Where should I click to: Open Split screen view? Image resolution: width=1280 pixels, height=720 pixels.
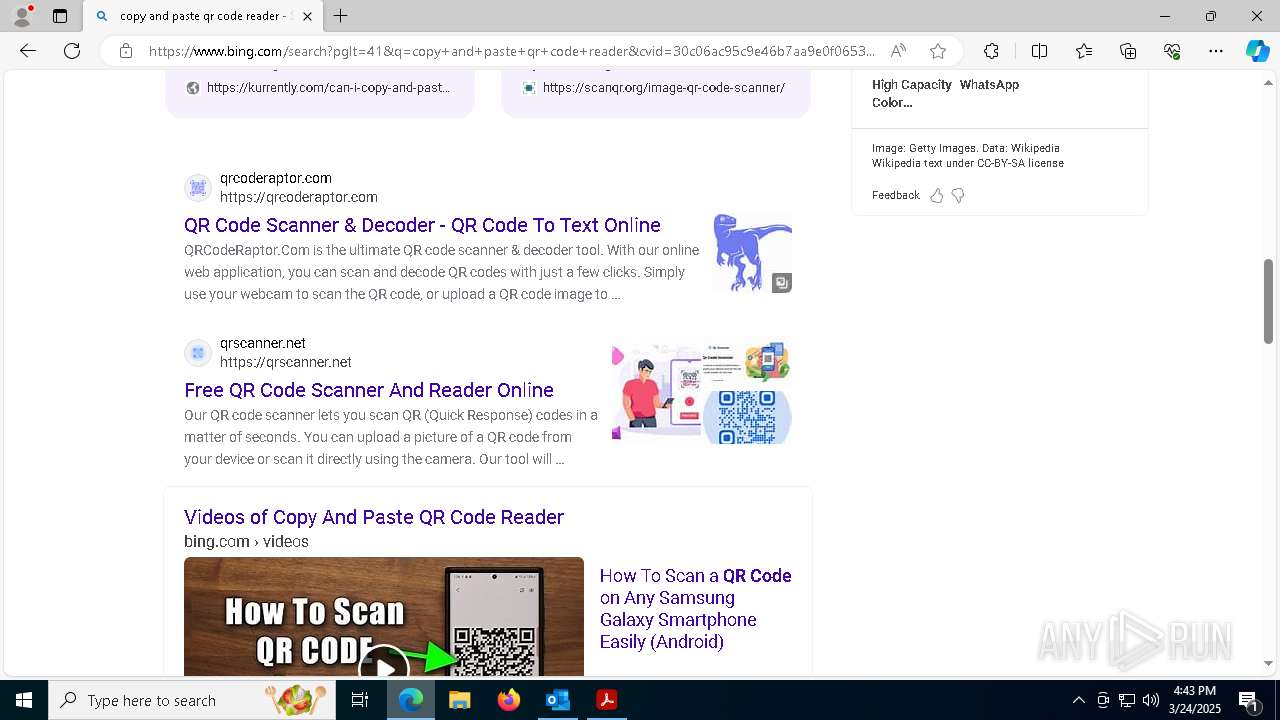[1039, 51]
